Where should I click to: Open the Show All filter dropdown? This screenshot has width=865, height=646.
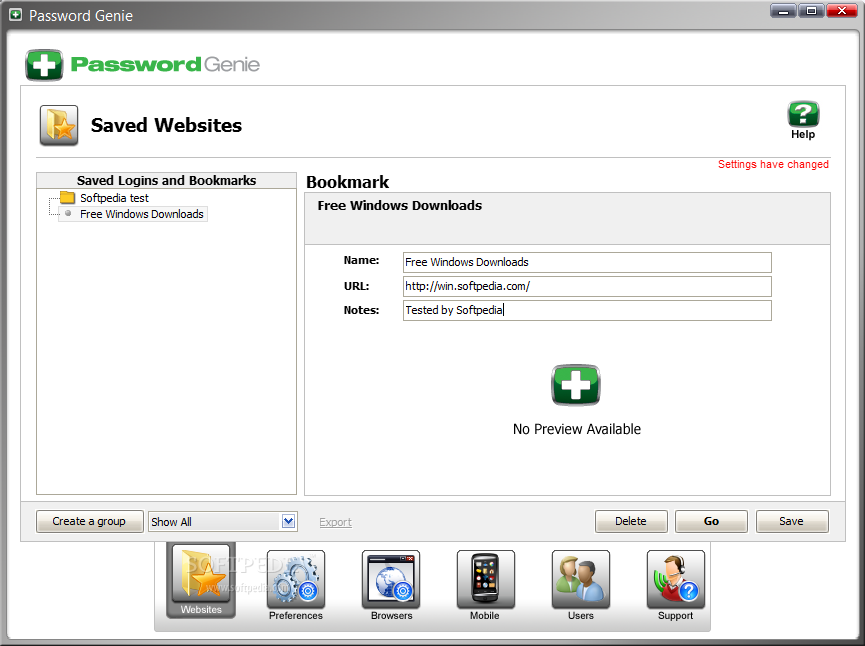click(x=222, y=521)
